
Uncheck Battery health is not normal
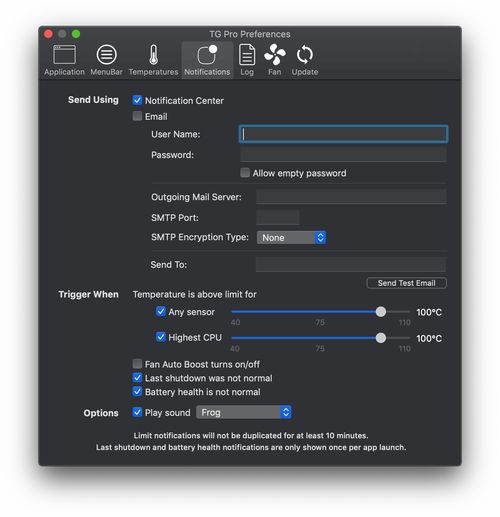coord(137,391)
